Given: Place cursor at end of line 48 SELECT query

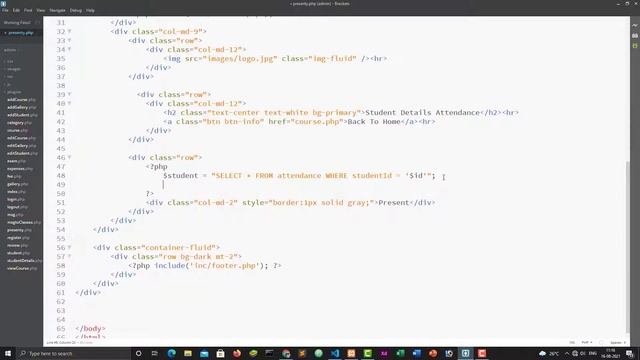Looking at the screenshot, I should pyautogui.click(x=436, y=176).
